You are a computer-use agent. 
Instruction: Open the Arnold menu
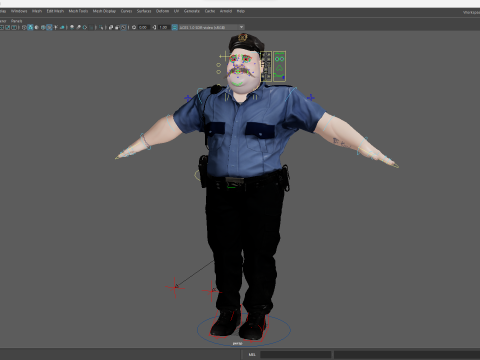point(226,11)
